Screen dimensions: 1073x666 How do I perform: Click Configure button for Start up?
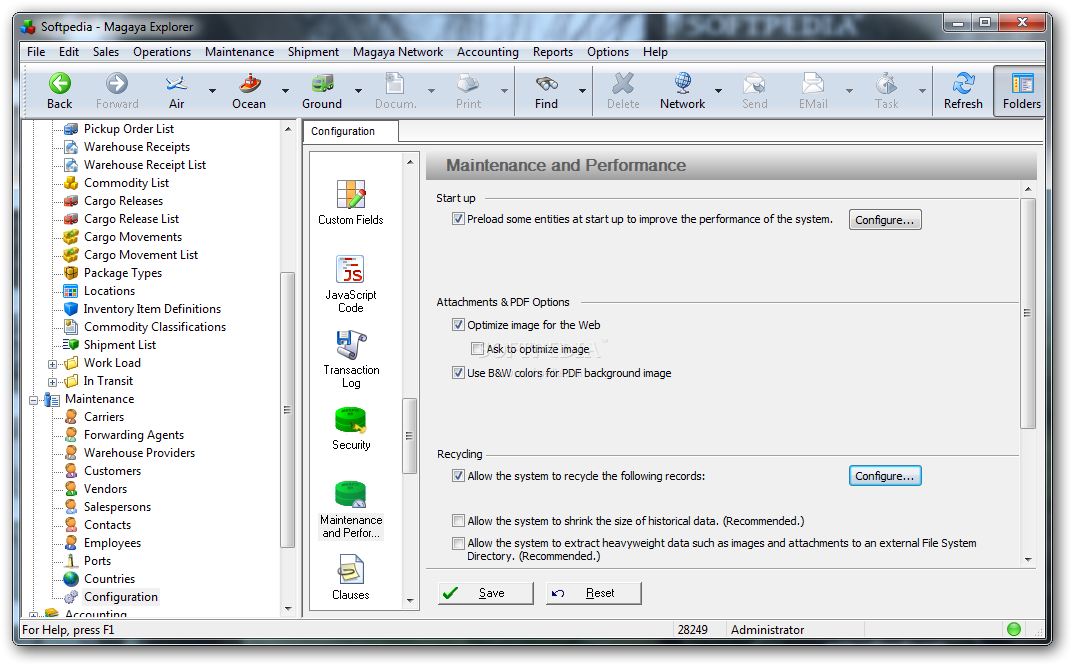click(x=885, y=220)
